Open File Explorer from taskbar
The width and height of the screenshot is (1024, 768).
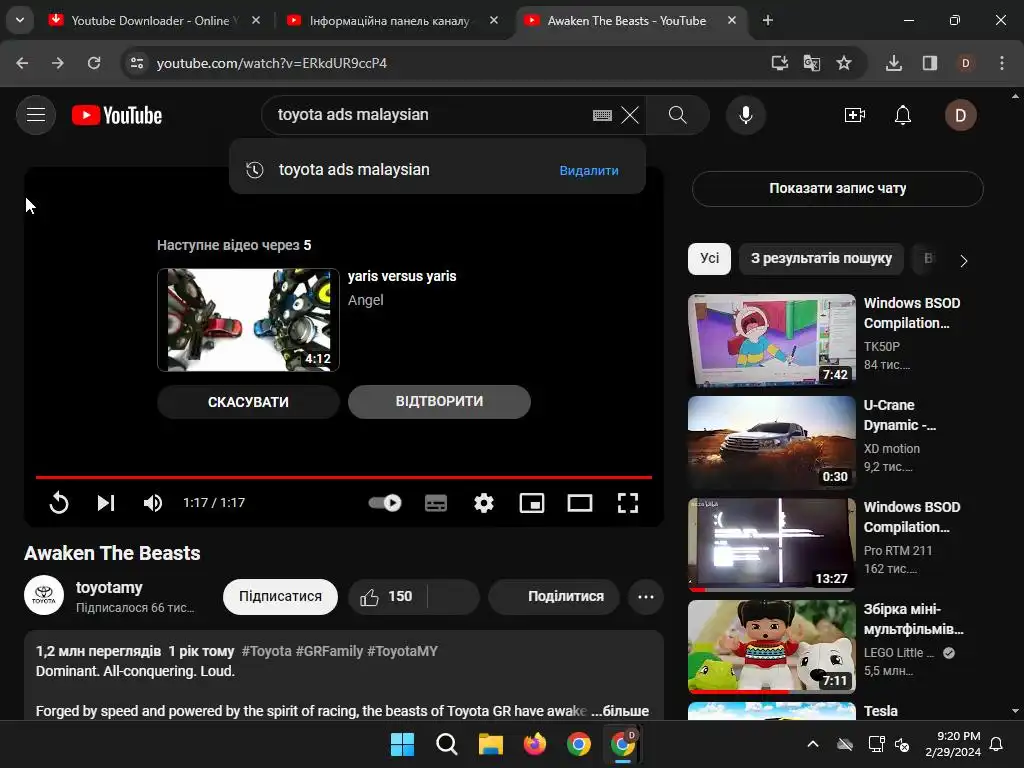coord(490,744)
